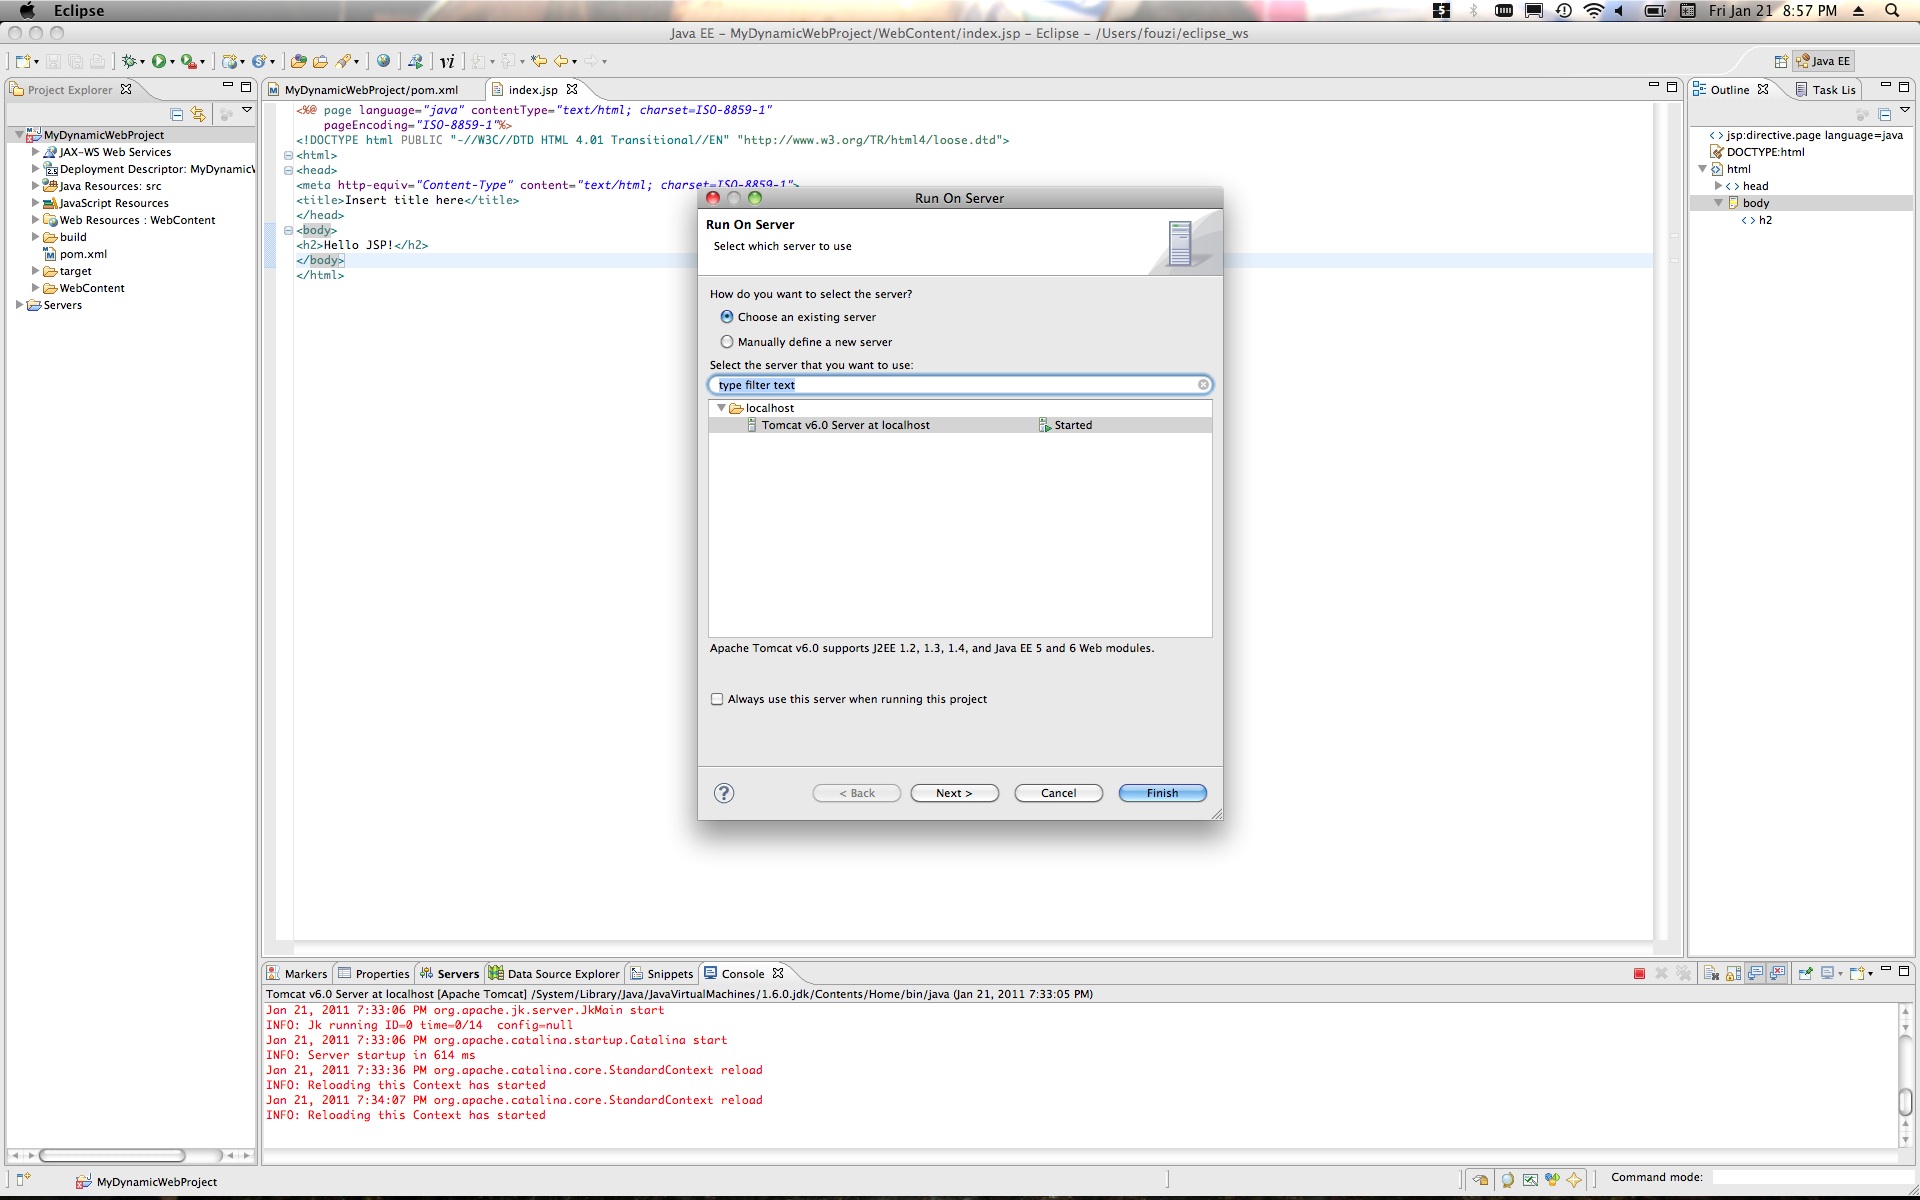This screenshot has height=1200, width=1920.
Task: Clear the filter text field icon
Action: [1203, 385]
